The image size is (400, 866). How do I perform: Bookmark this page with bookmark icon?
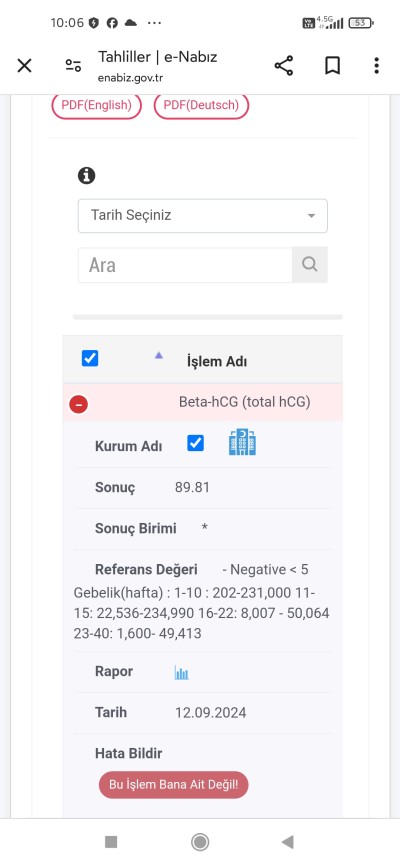332,66
